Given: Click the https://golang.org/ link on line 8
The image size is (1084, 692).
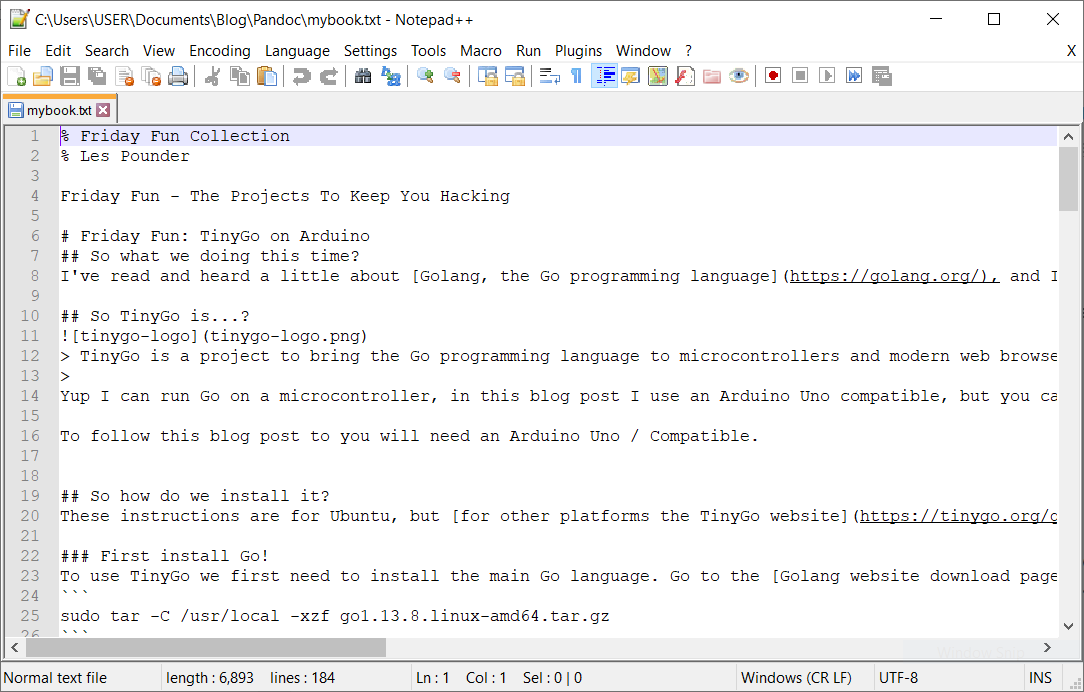Looking at the screenshot, I should click(x=895, y=276).
